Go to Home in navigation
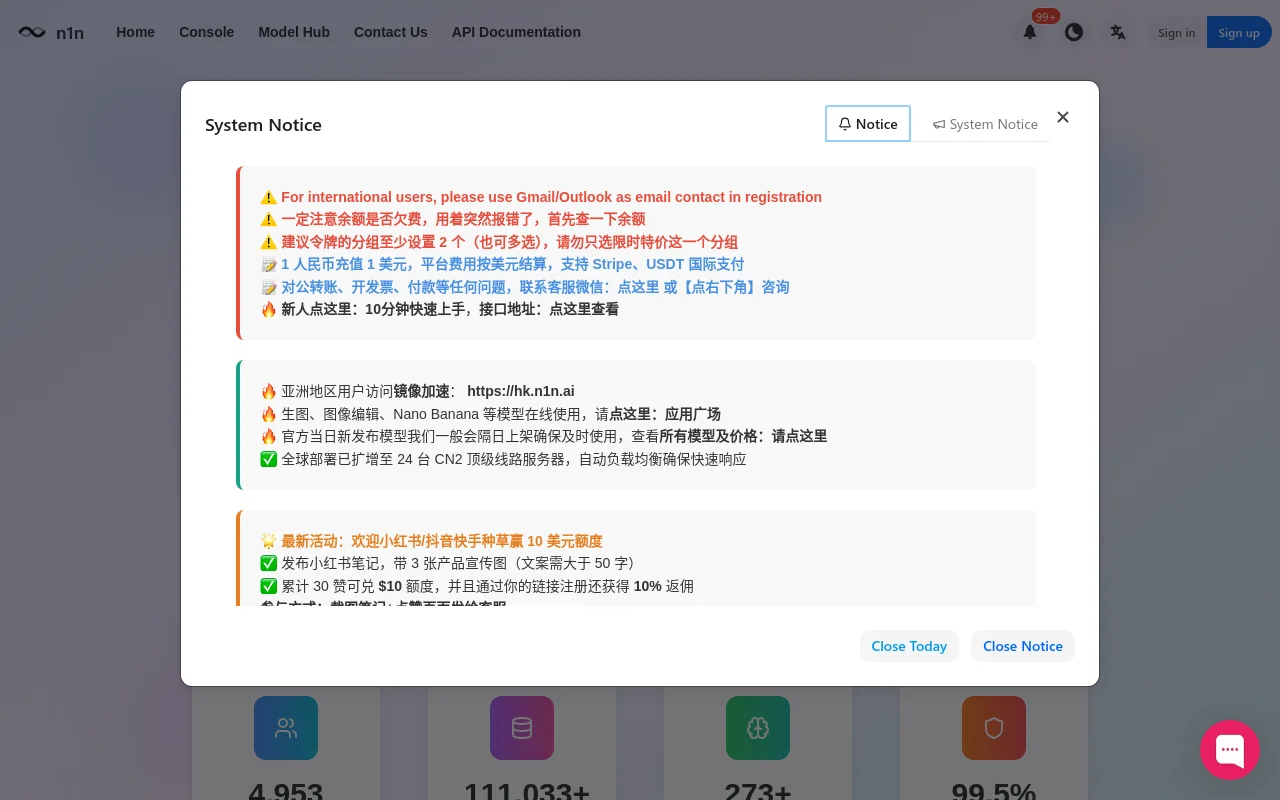The width and height of the screenshot is (1280, 800). tap(135, 32)
